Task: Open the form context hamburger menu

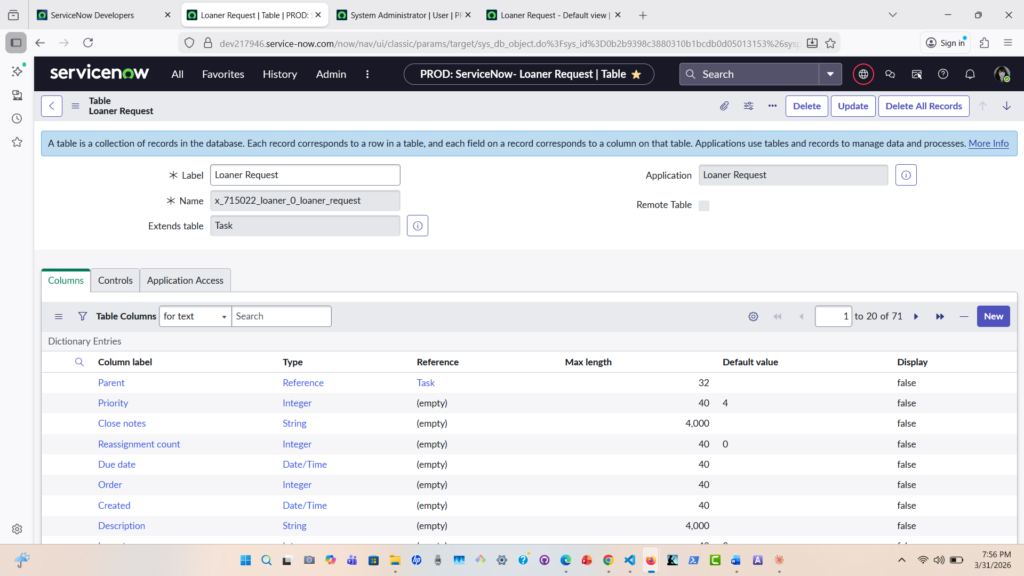Action: 75,106
